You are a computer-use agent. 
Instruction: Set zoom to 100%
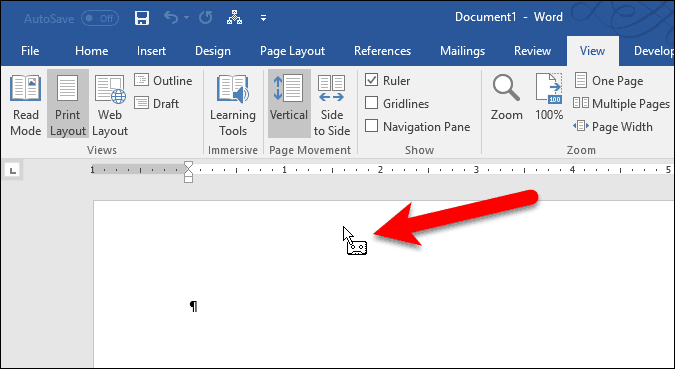[x=549, y=97]
